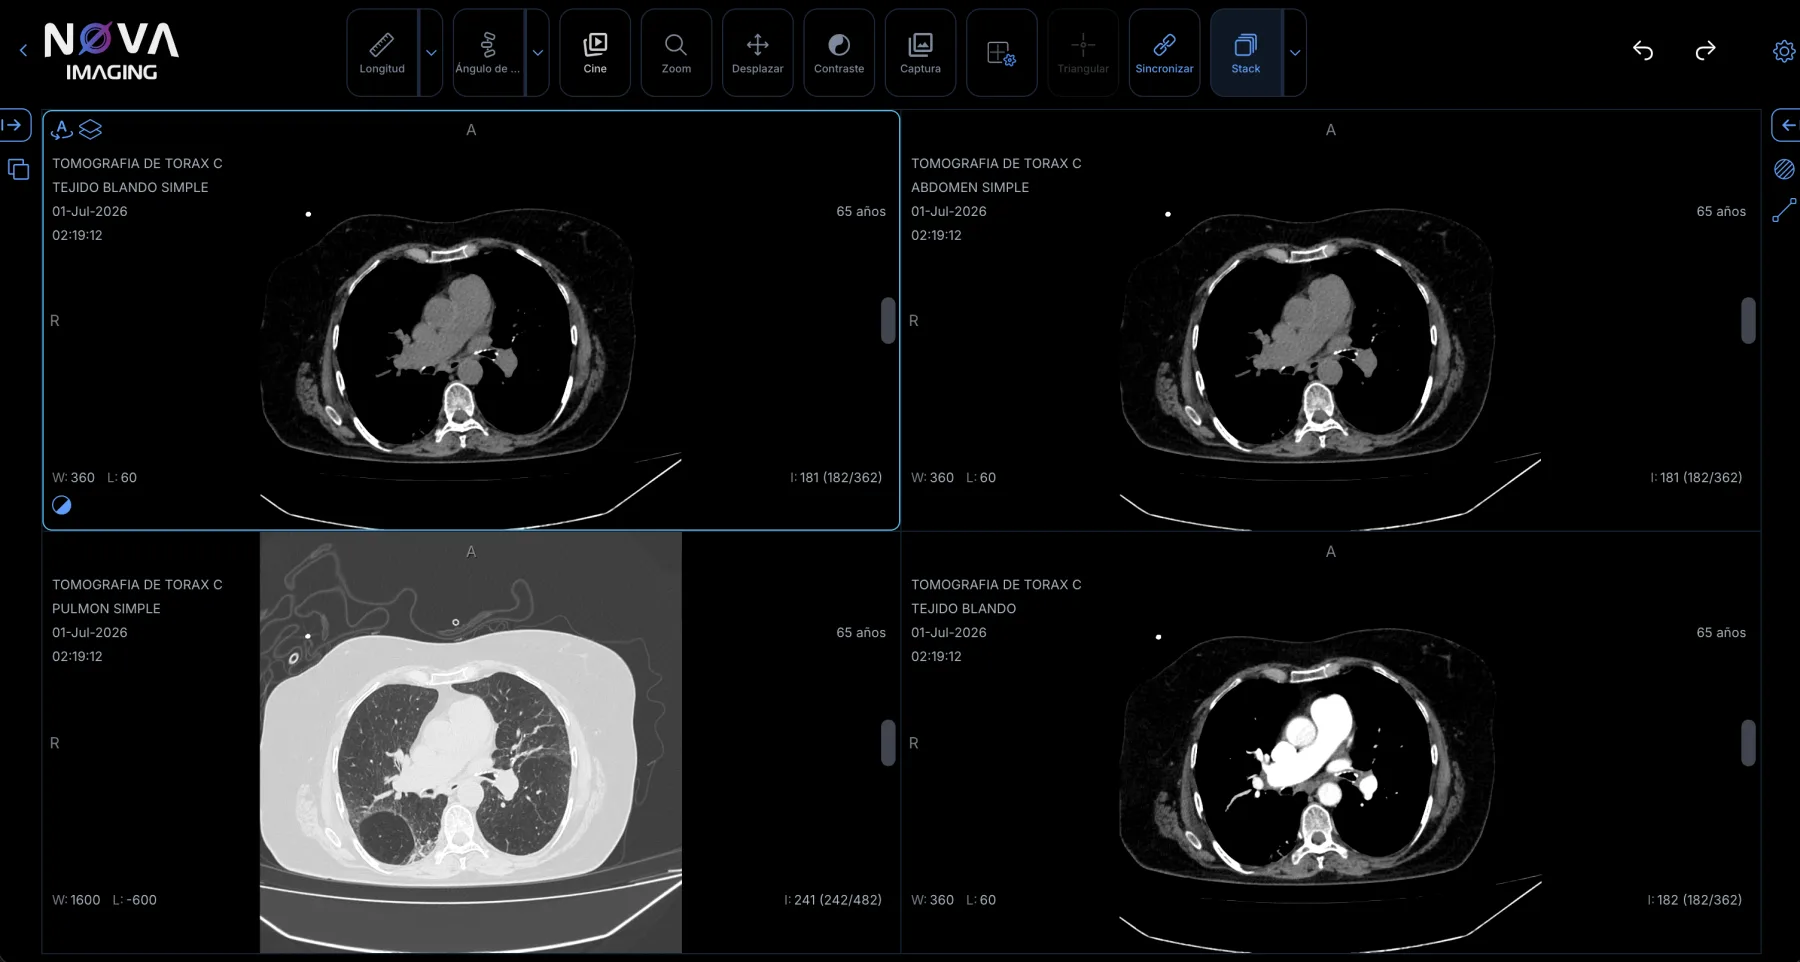Move the bottom-right TEJIDO BLANDO viewport scrollbar
1800x962 pixels.
(1748, 743)
